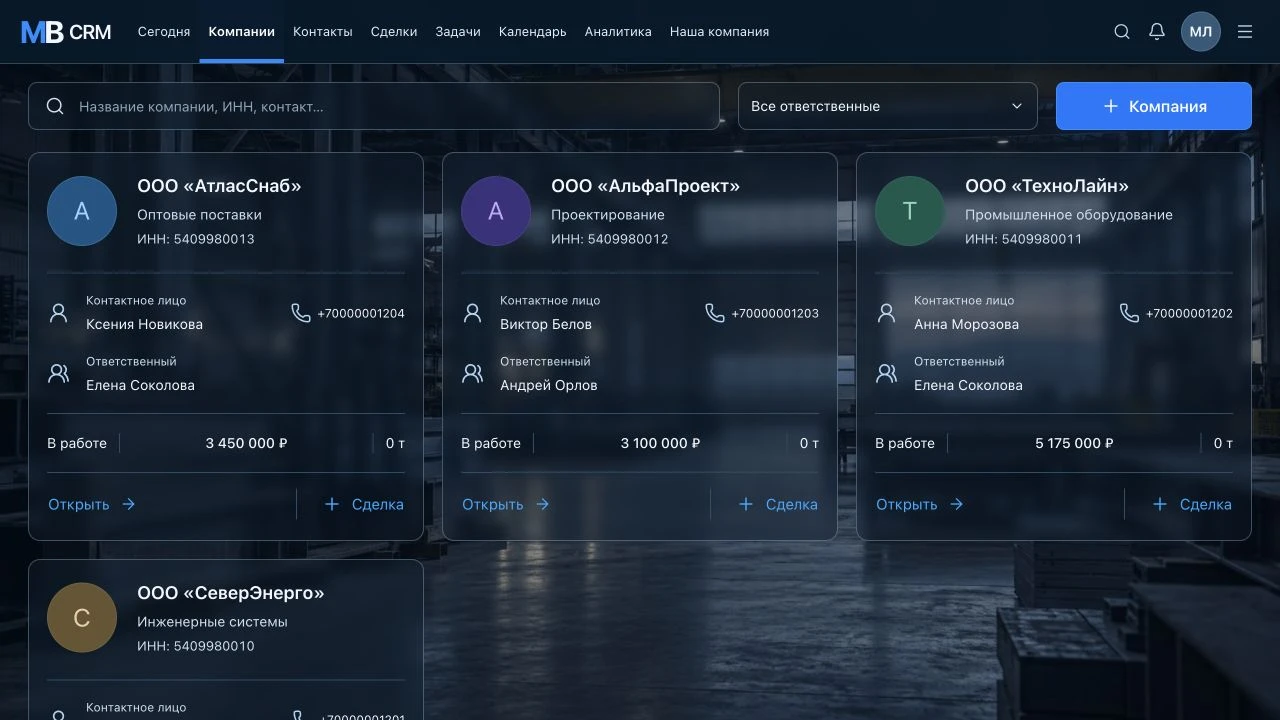This screenshot has height=720, width=1280.
Task: Add a new company with the Компания button
Action: [x=1154, y=106]
